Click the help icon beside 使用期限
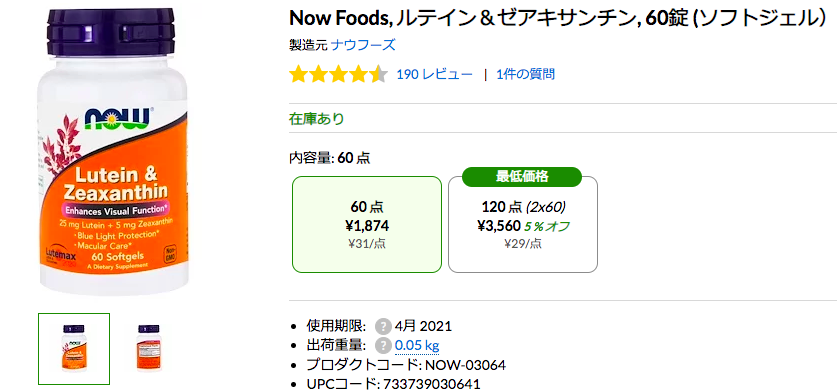 tap(383, 326)
